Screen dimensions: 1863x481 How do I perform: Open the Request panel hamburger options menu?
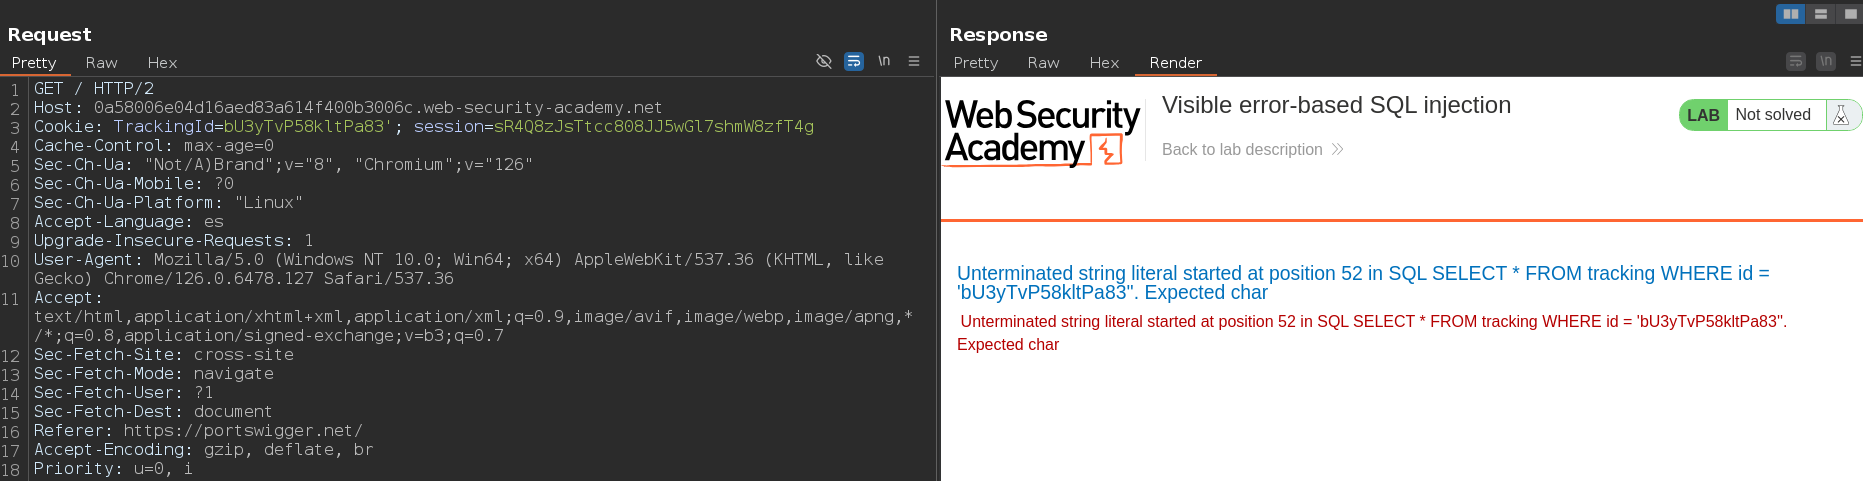[914, 61]
